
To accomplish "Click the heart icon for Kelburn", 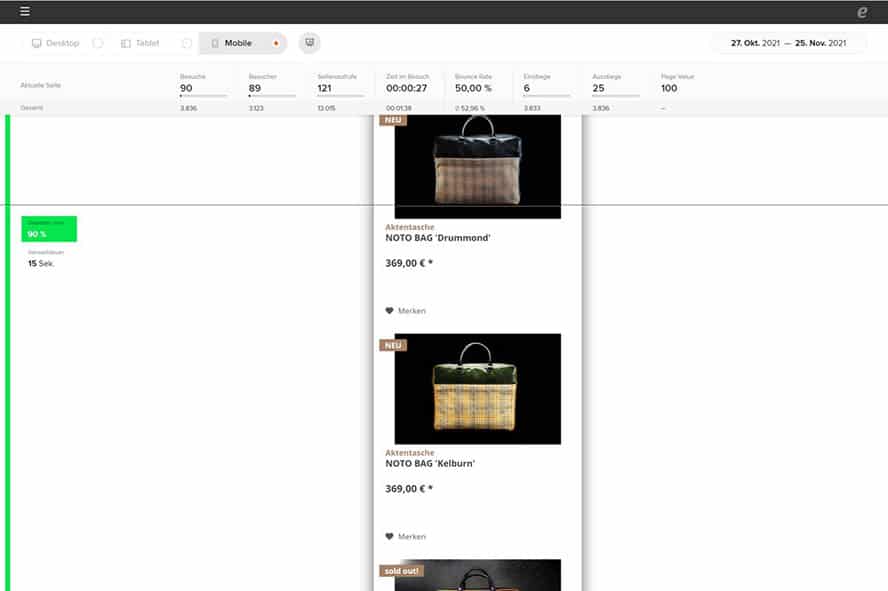I will tap(389, 537).
